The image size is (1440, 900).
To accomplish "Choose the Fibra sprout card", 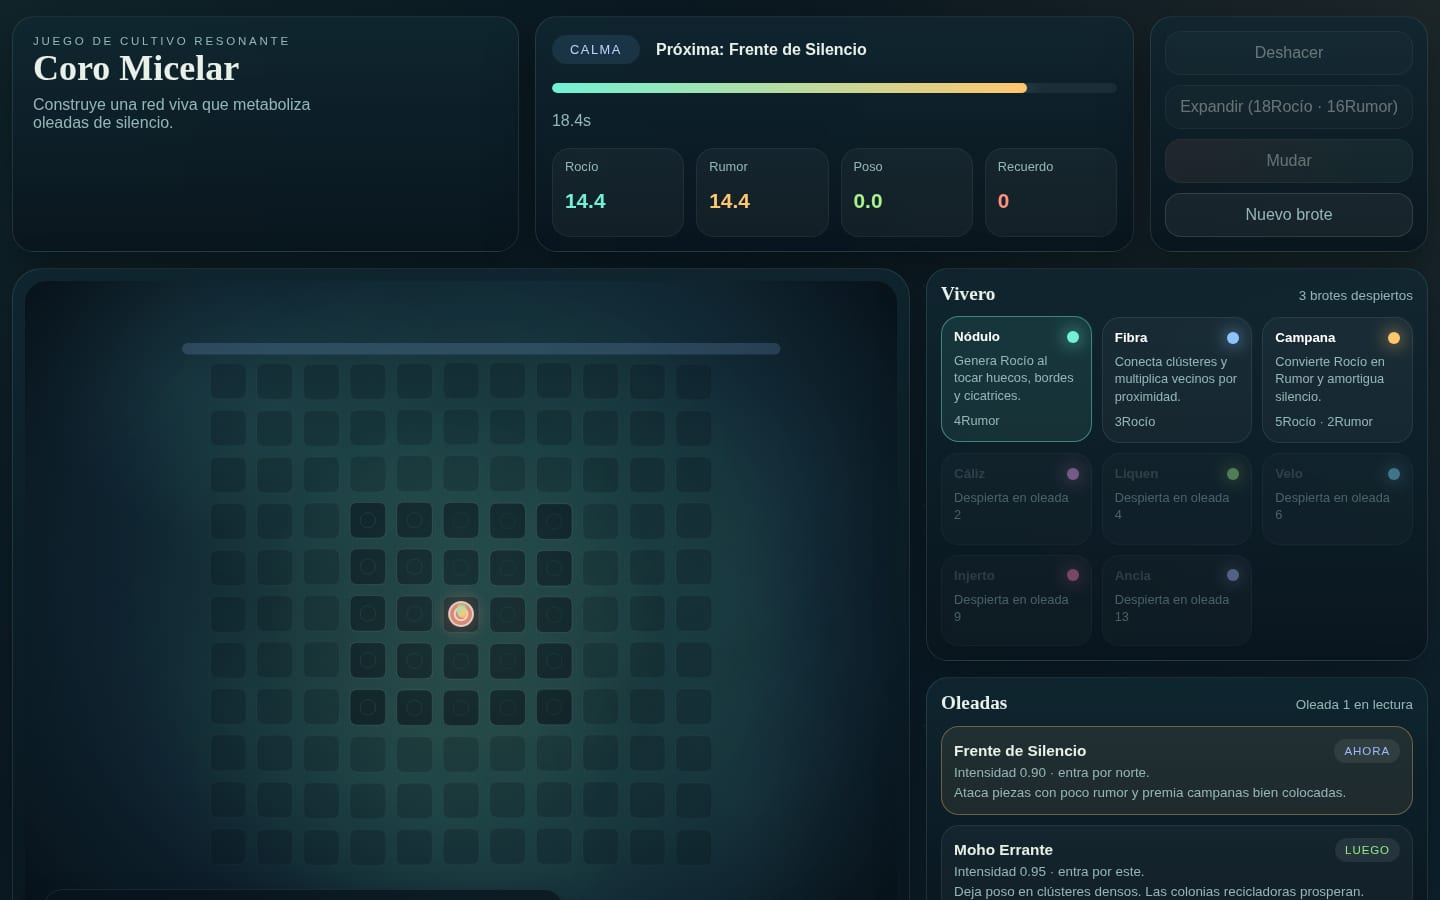I will pyautogui.click(x=1176, y=380).
